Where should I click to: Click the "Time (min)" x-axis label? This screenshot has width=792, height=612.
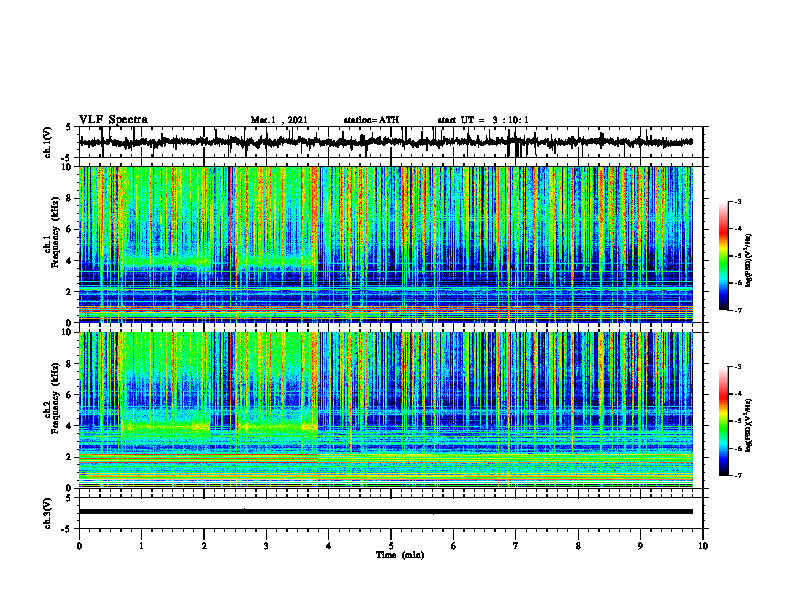pyautogui.click(x=400, y=555)
